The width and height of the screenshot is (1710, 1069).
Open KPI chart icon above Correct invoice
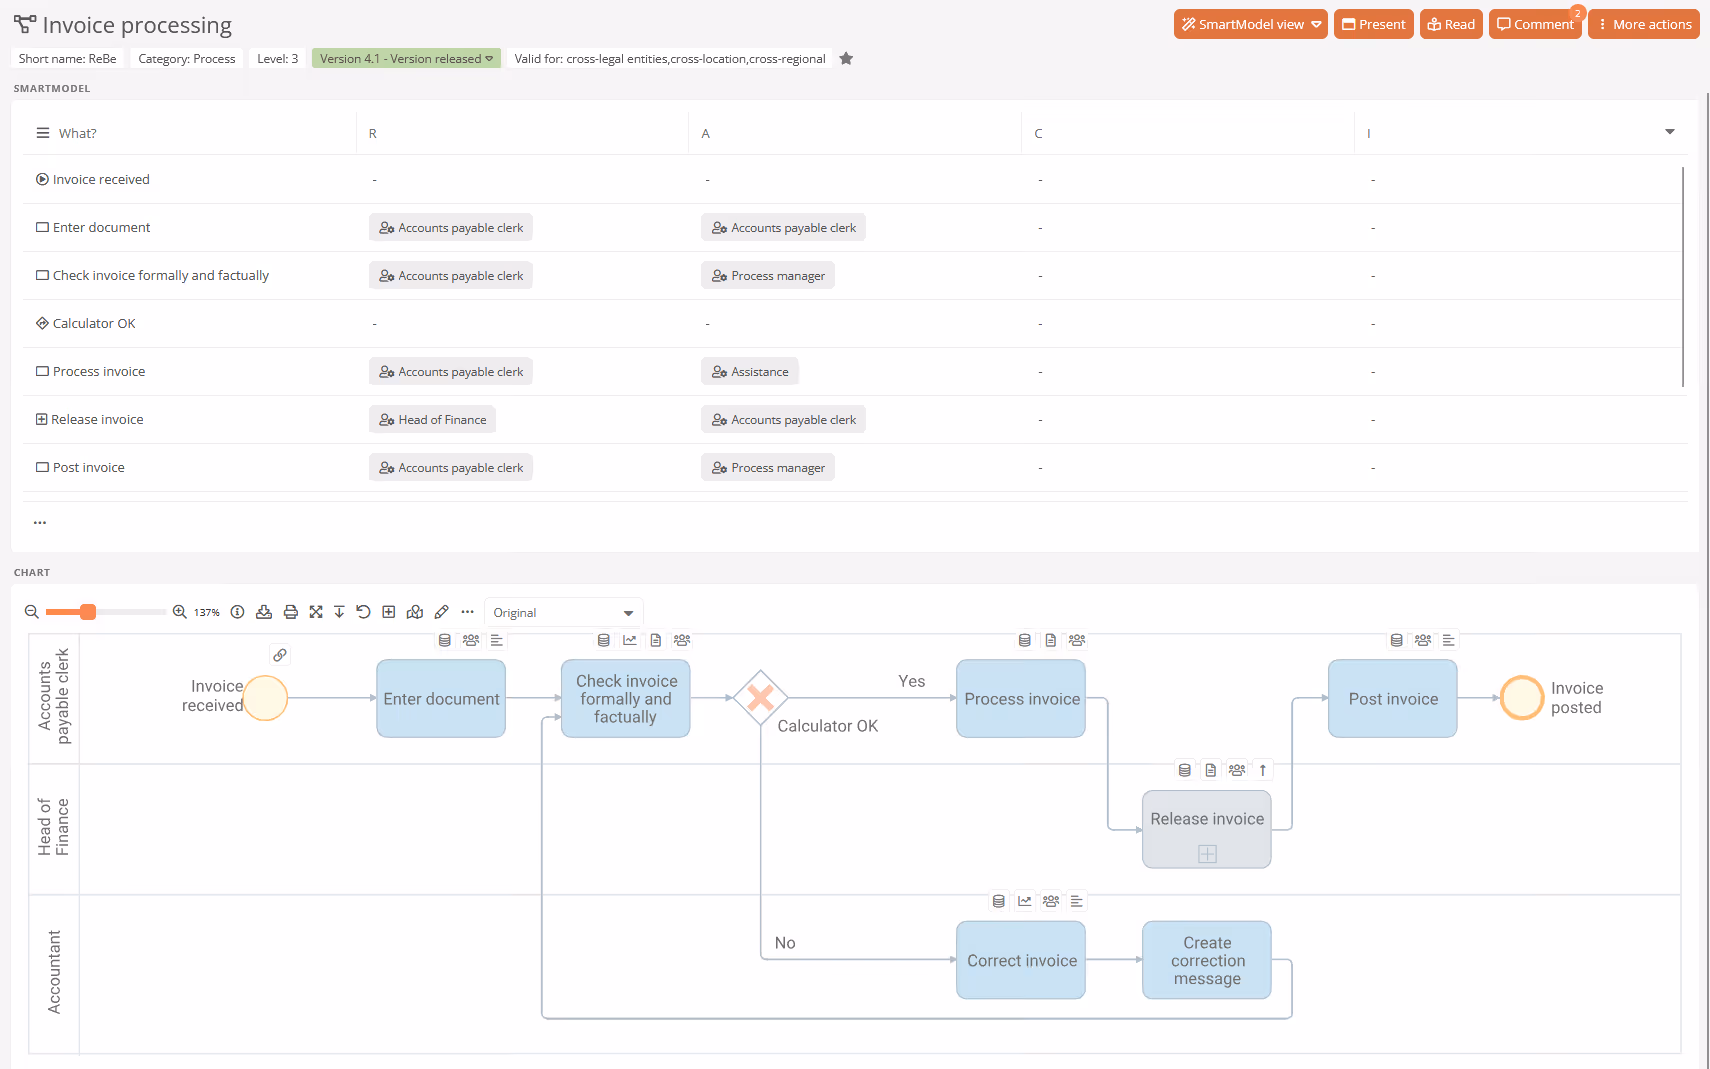tap(1025, 901)
